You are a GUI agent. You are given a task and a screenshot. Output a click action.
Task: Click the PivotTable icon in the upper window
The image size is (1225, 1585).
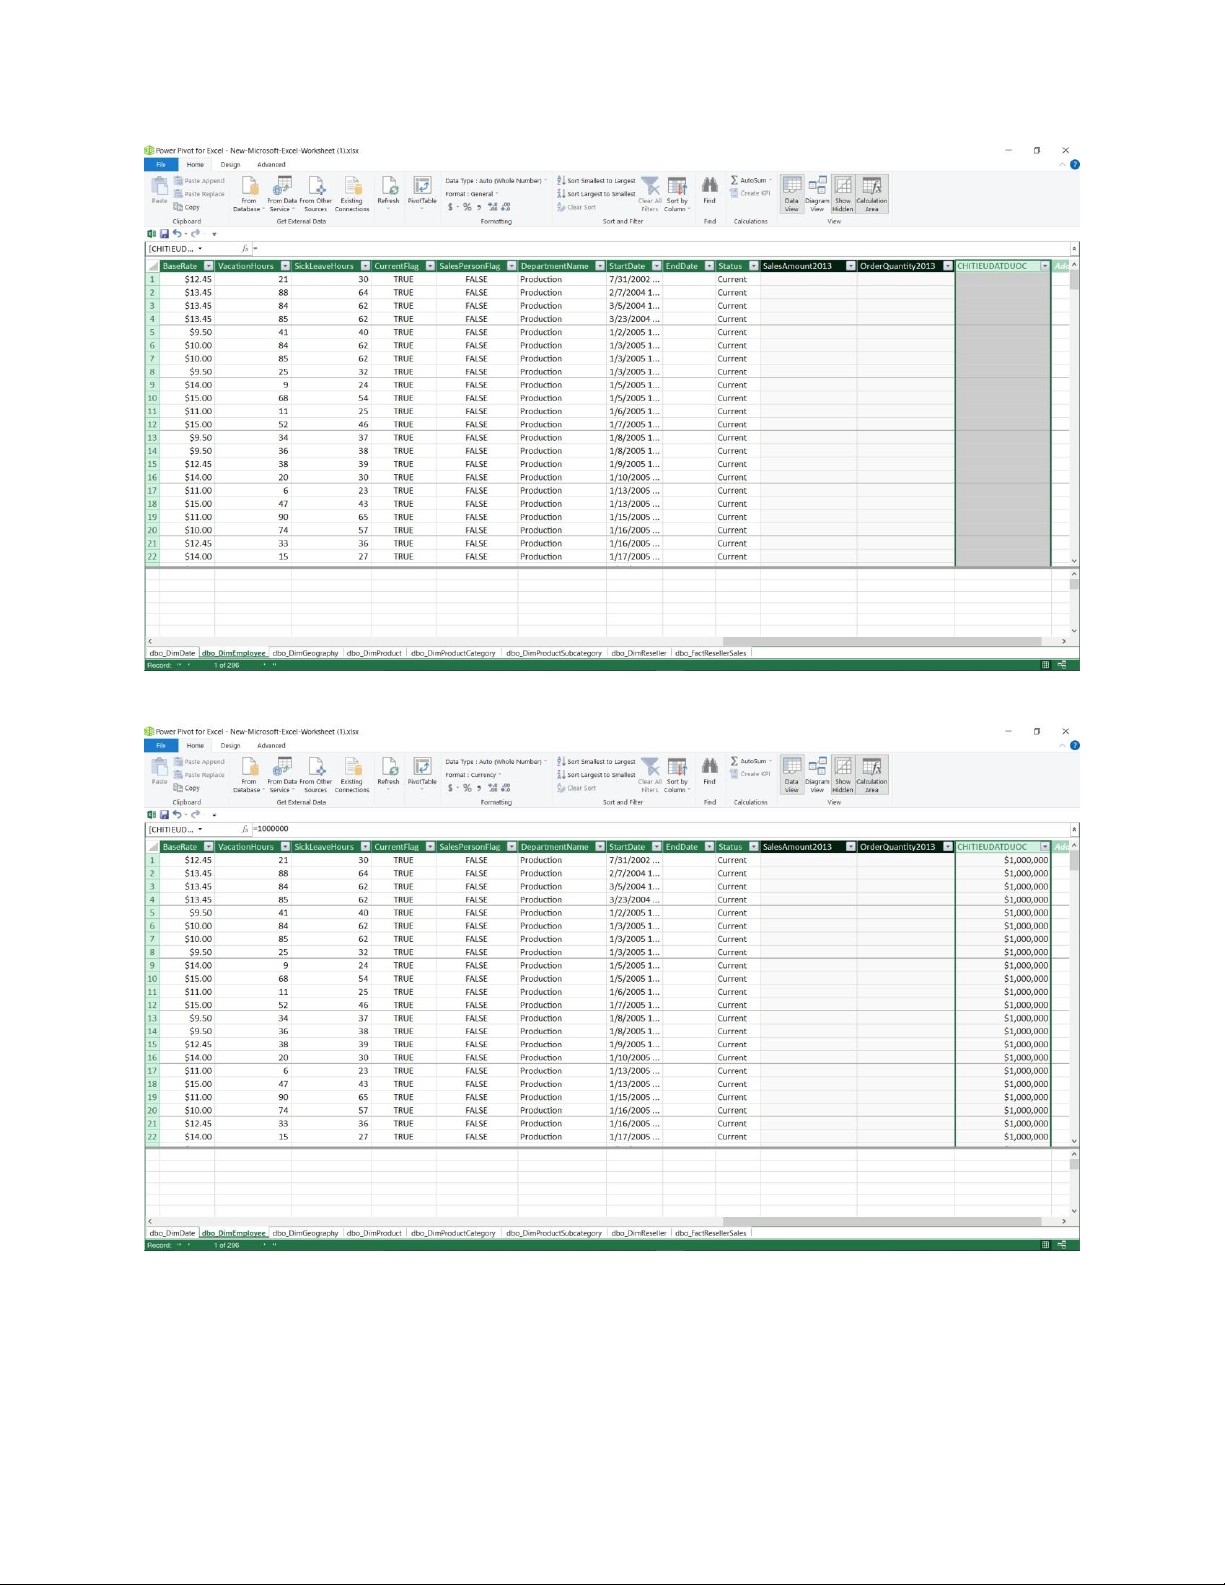[x=422, y=187]
